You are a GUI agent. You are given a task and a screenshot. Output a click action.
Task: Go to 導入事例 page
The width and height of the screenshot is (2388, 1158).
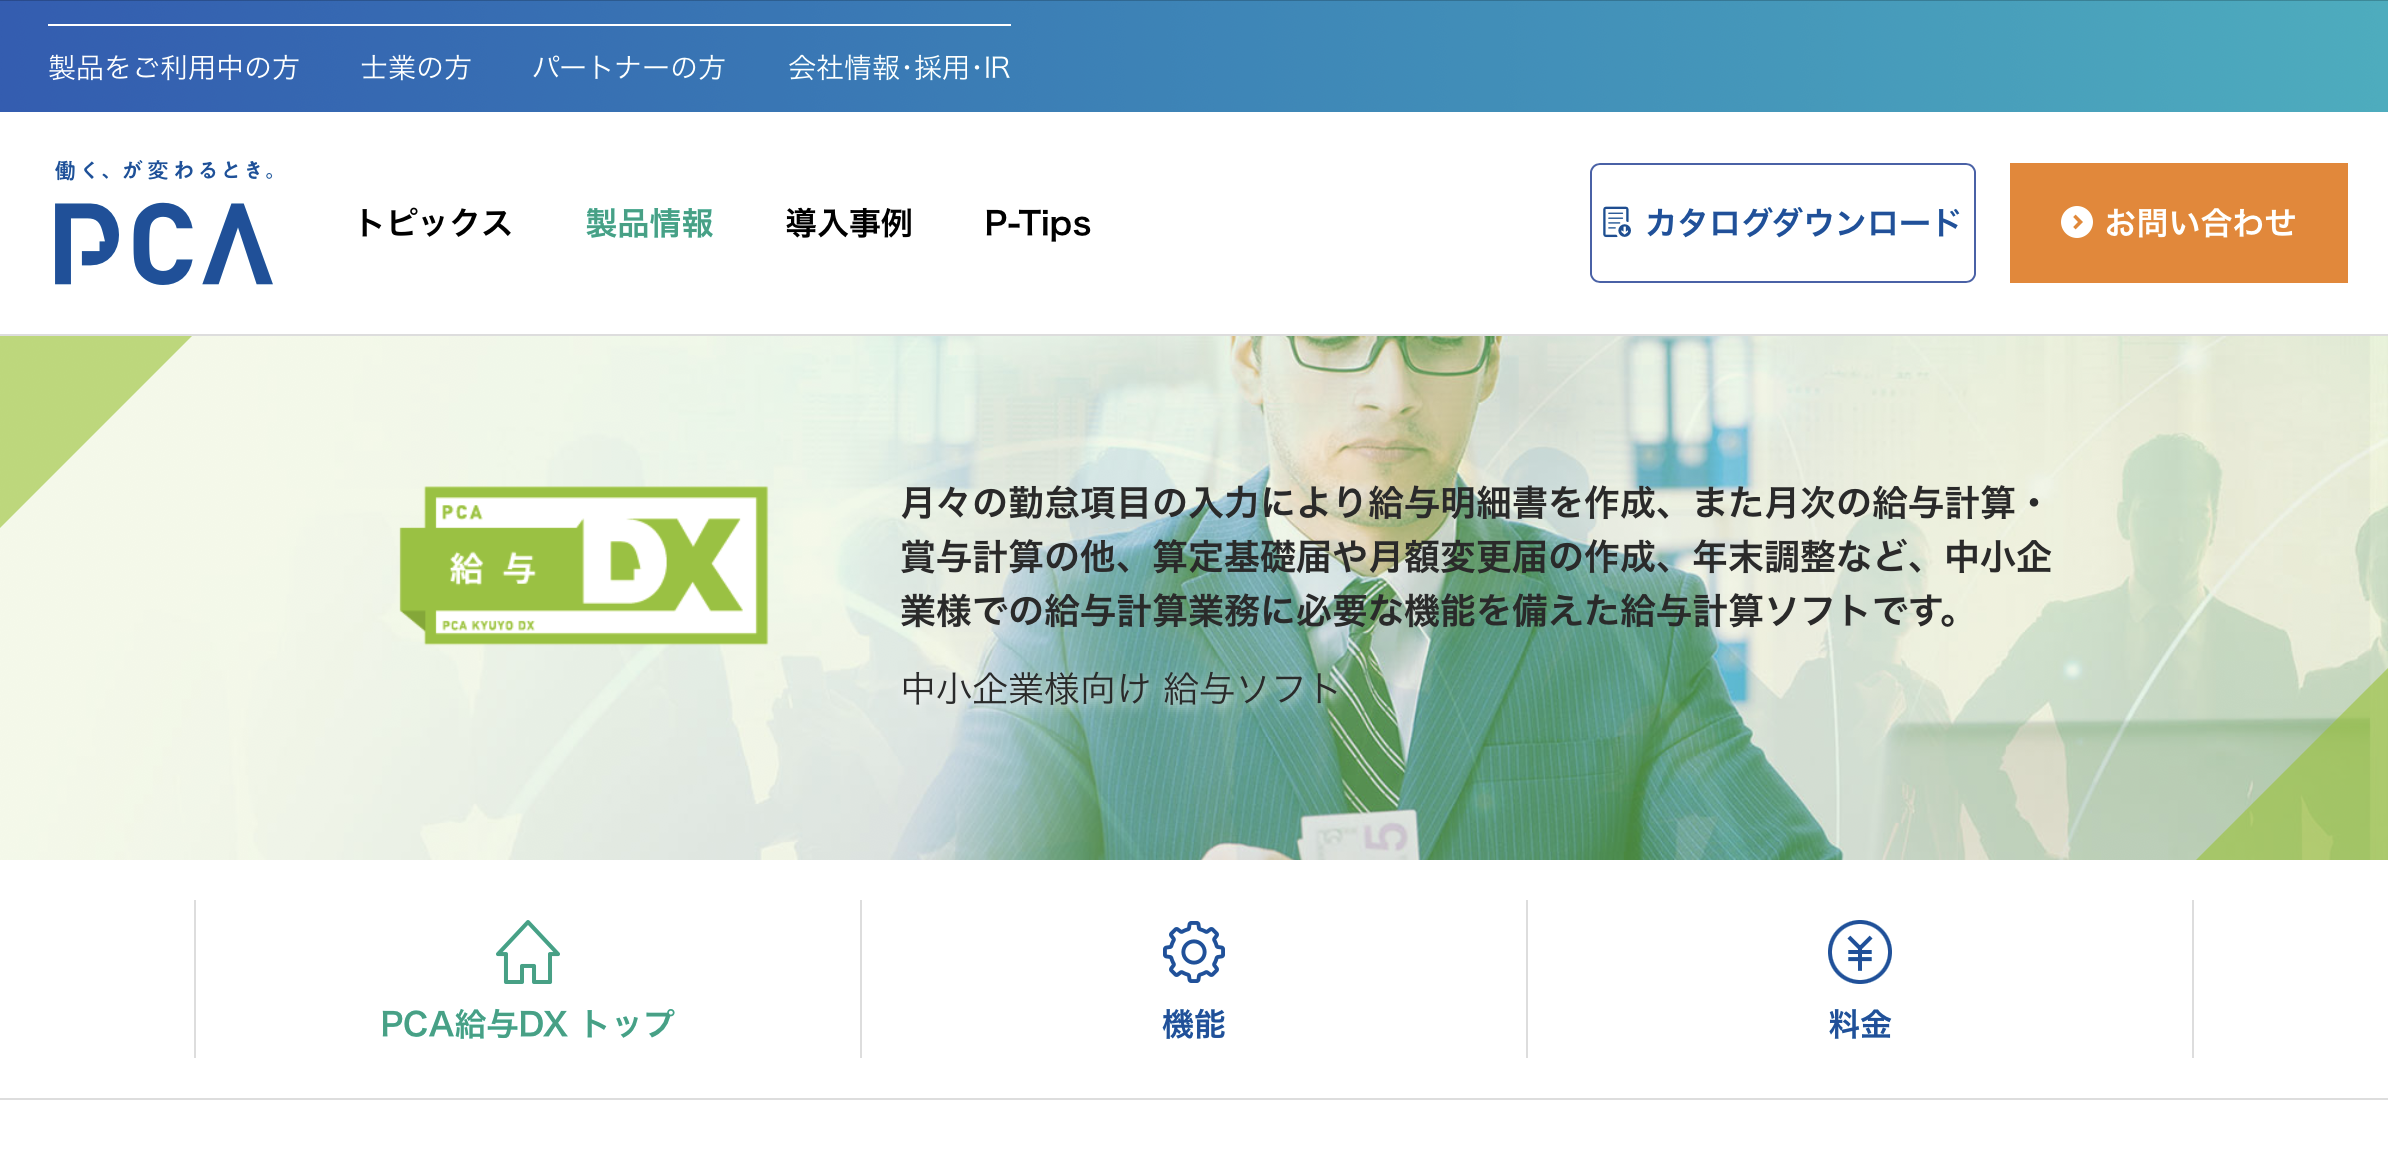pos(849,223)
